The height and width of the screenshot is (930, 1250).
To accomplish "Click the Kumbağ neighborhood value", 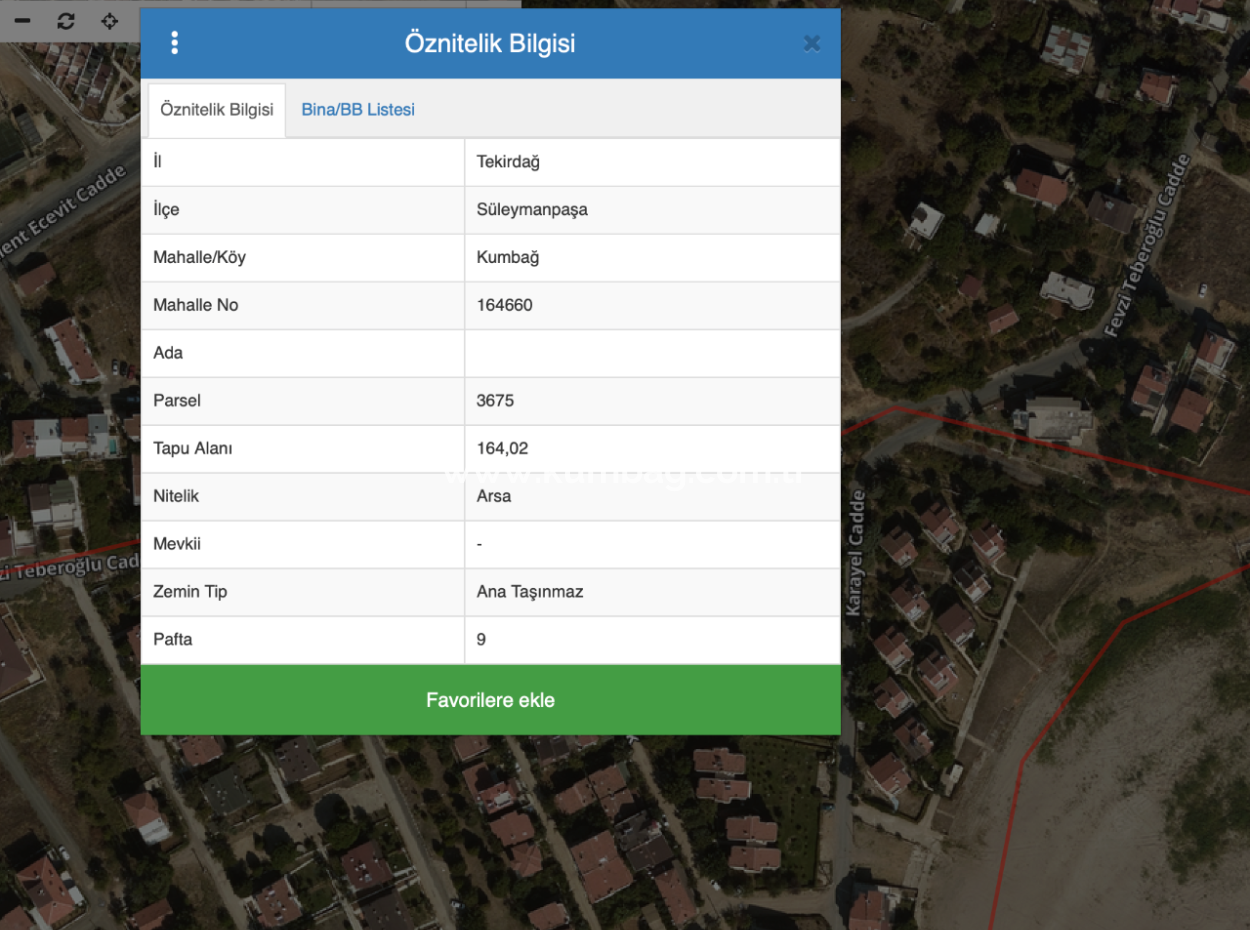I will 508,258.
